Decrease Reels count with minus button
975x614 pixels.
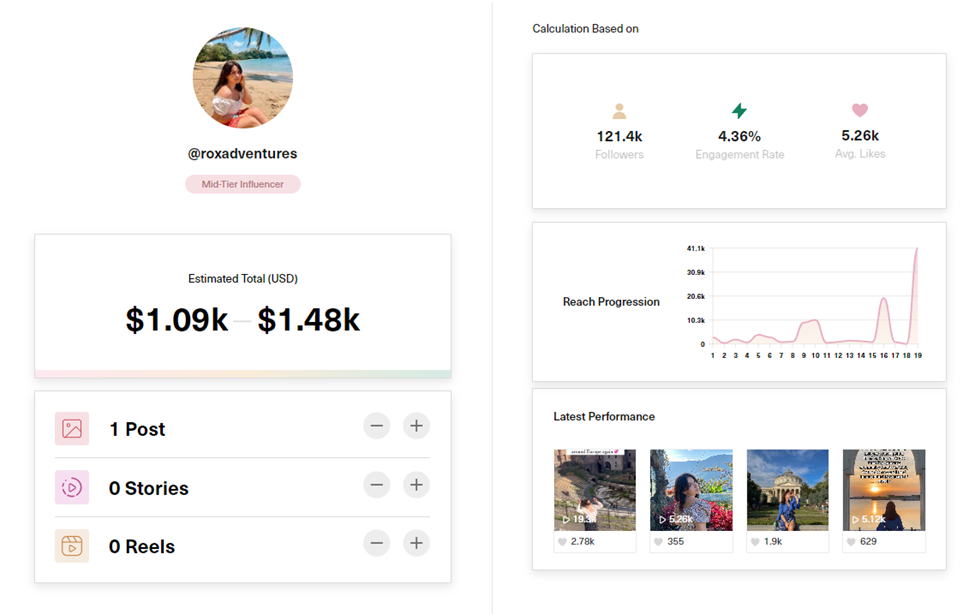point(377,543)
